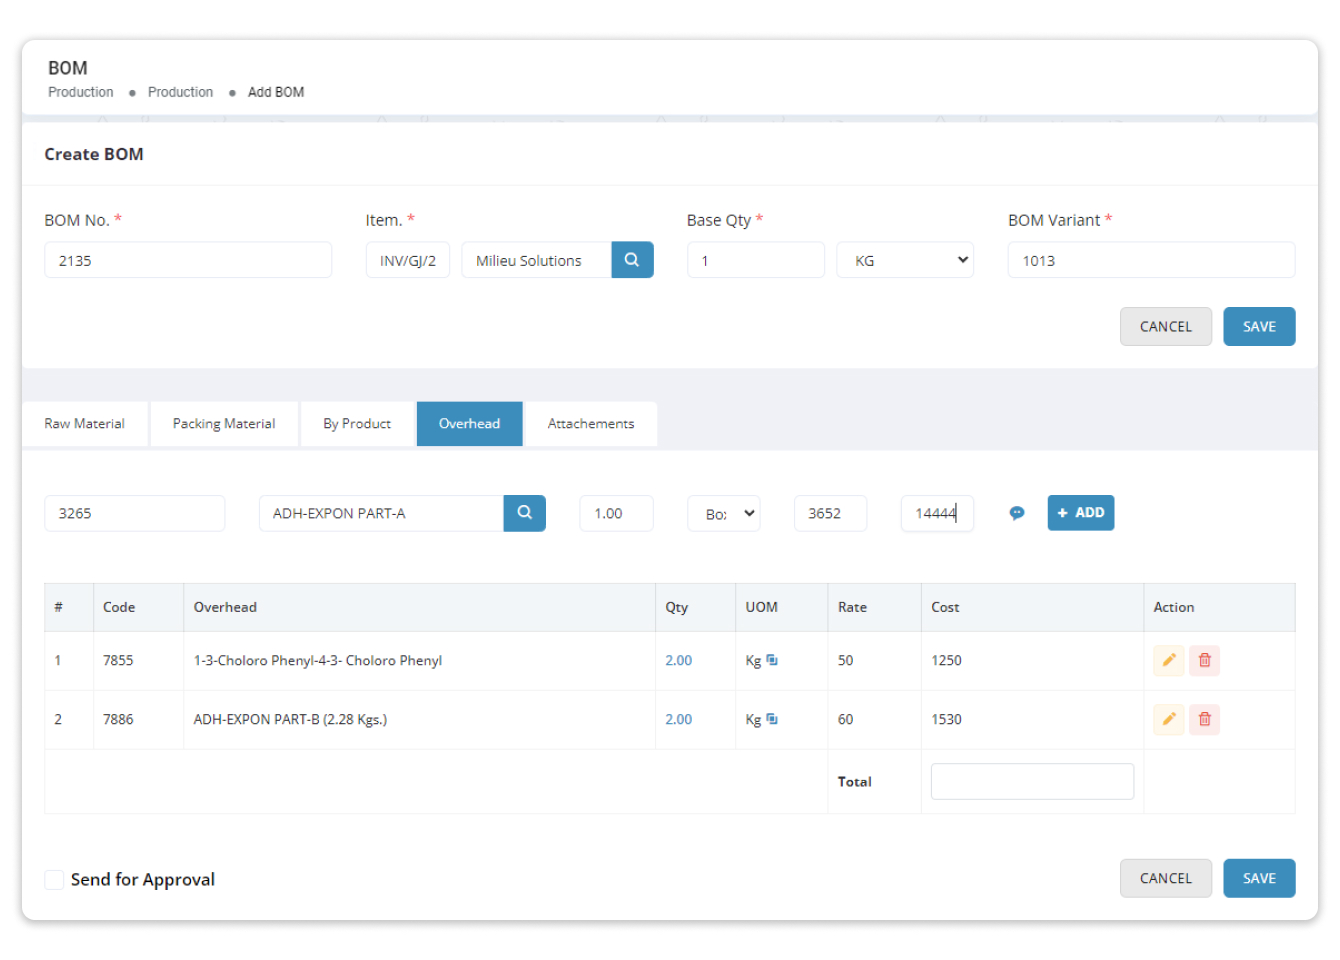Click the BOM No. input field
Image resolution: width=1340 pixels, height=960 pixels.
[x=188, y=260]
